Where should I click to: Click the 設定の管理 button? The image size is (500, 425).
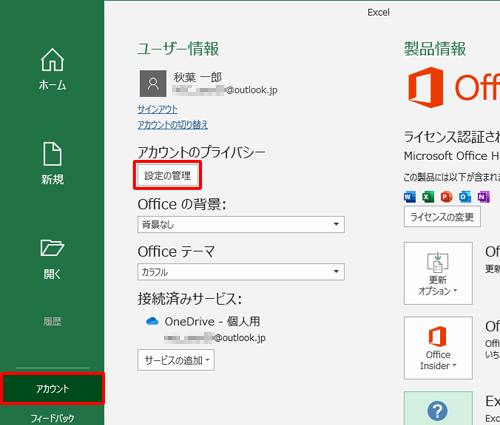[168, 175]
